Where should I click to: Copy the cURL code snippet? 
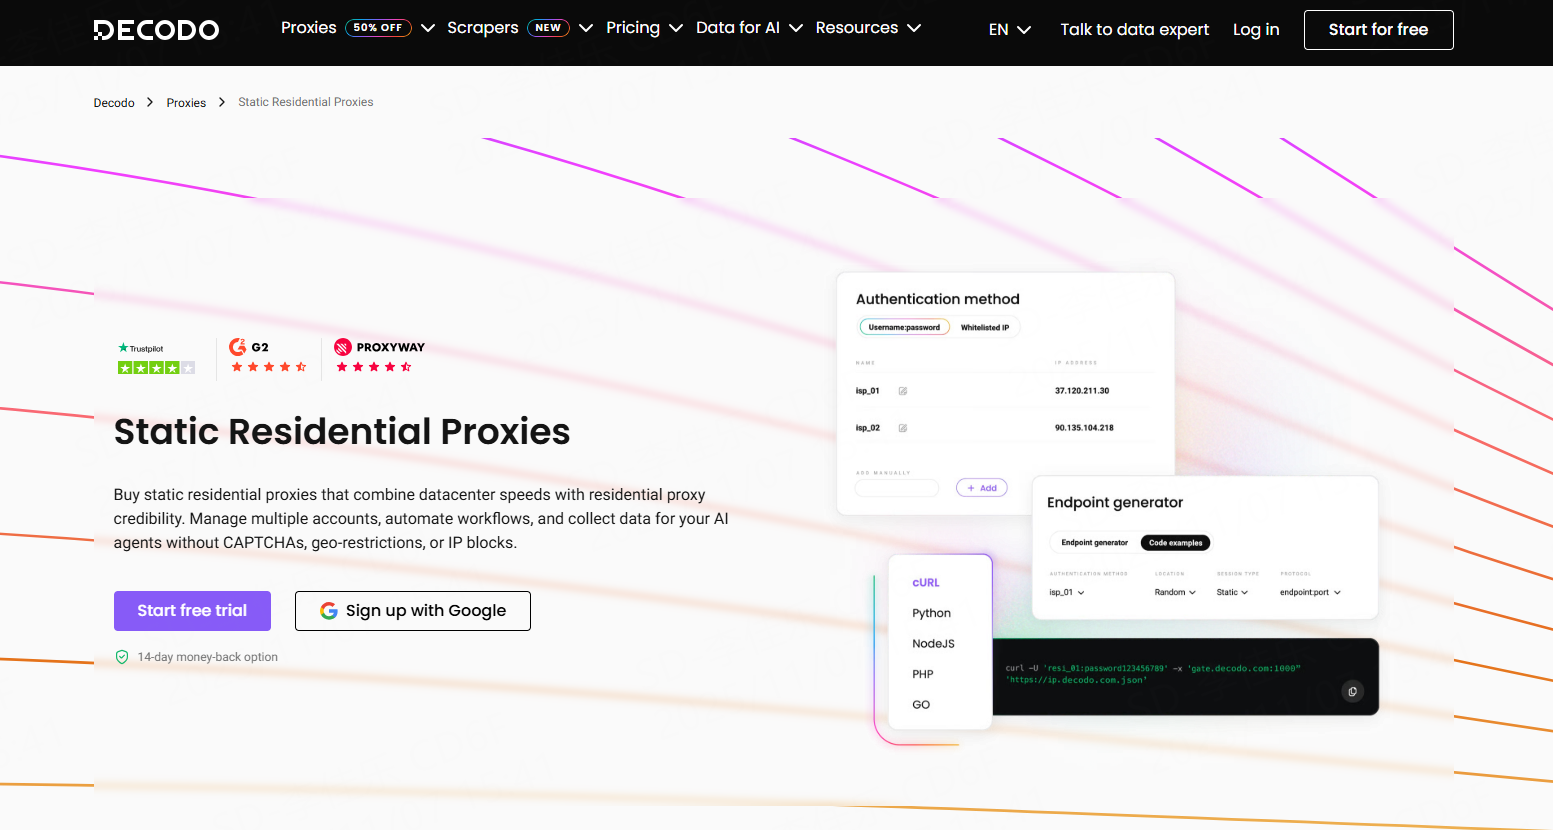[x=1352, y=691]
